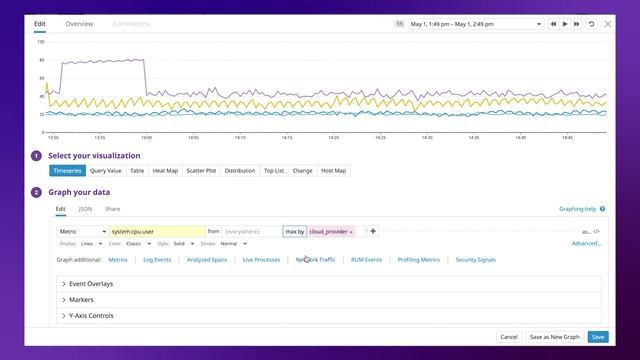Add Profiling Metrics to graph
The width and height of the screenshot is (640, 360).
click(419, 260)
